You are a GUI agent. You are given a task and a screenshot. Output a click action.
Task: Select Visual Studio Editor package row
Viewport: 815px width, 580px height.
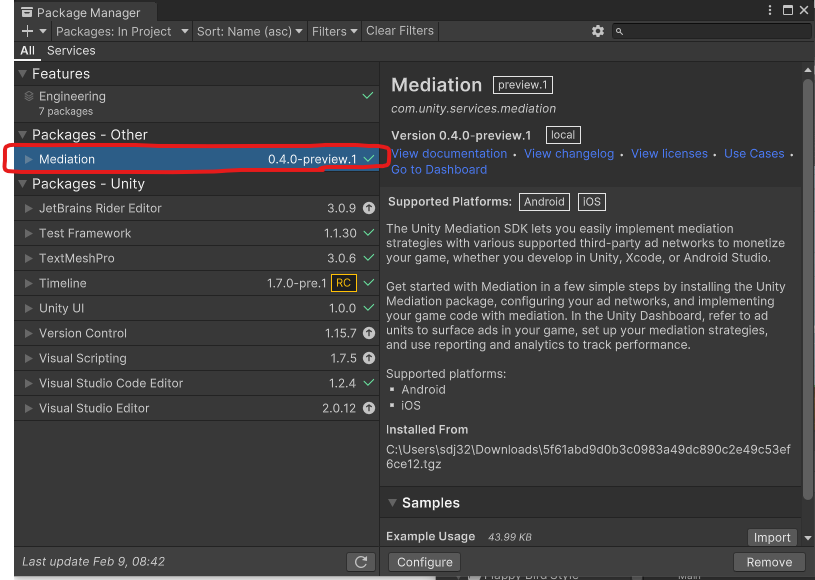point(197,408)
